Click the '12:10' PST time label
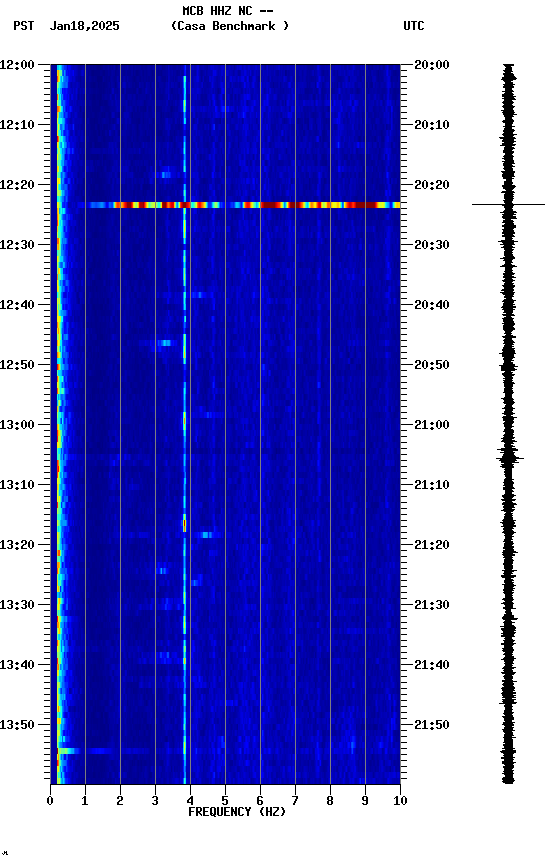The image size is (552, 864). [17, 125]
